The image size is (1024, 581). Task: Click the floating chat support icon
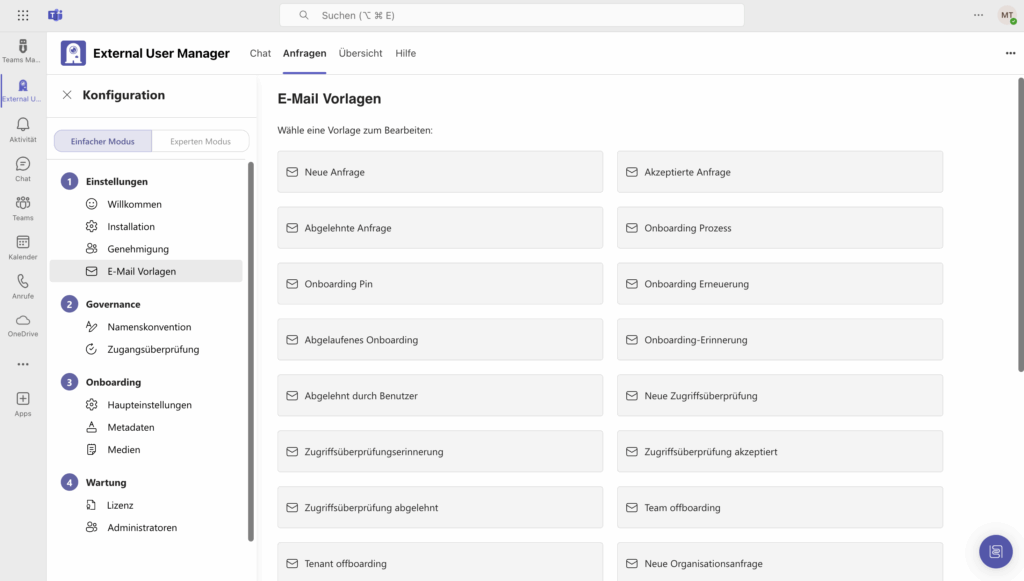pos(994,551)
